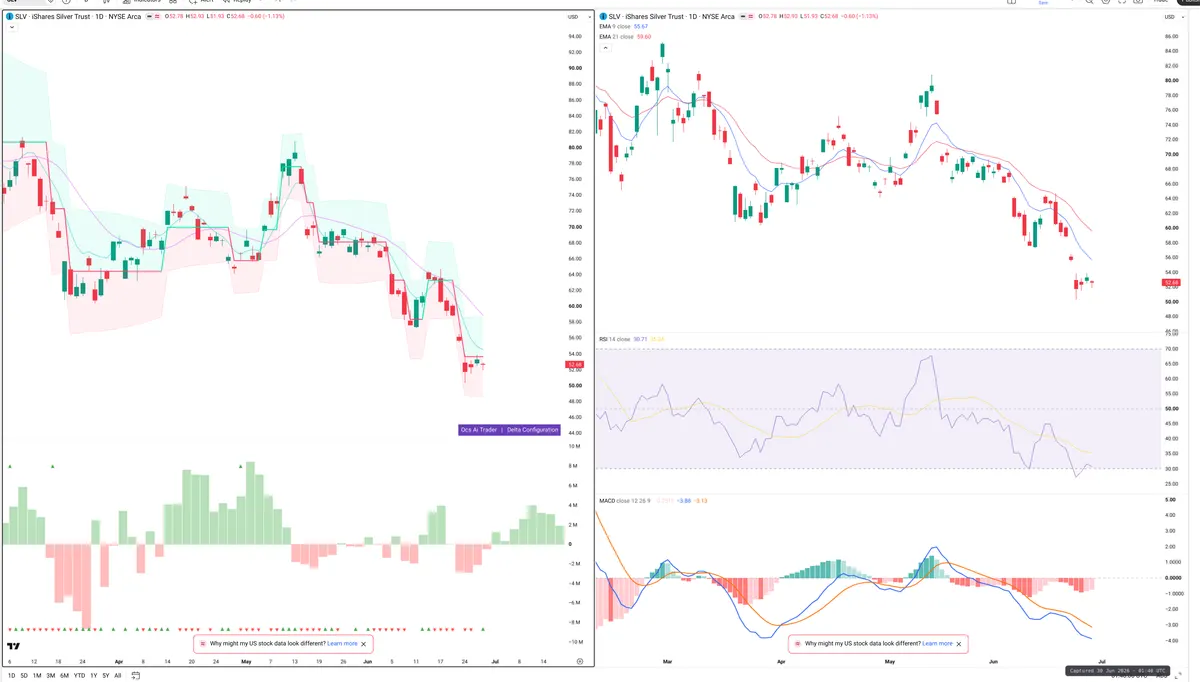Open the go-to-date calendar icon
Image resolution: width=1200 pixels, height=682 pixels.
134,676
